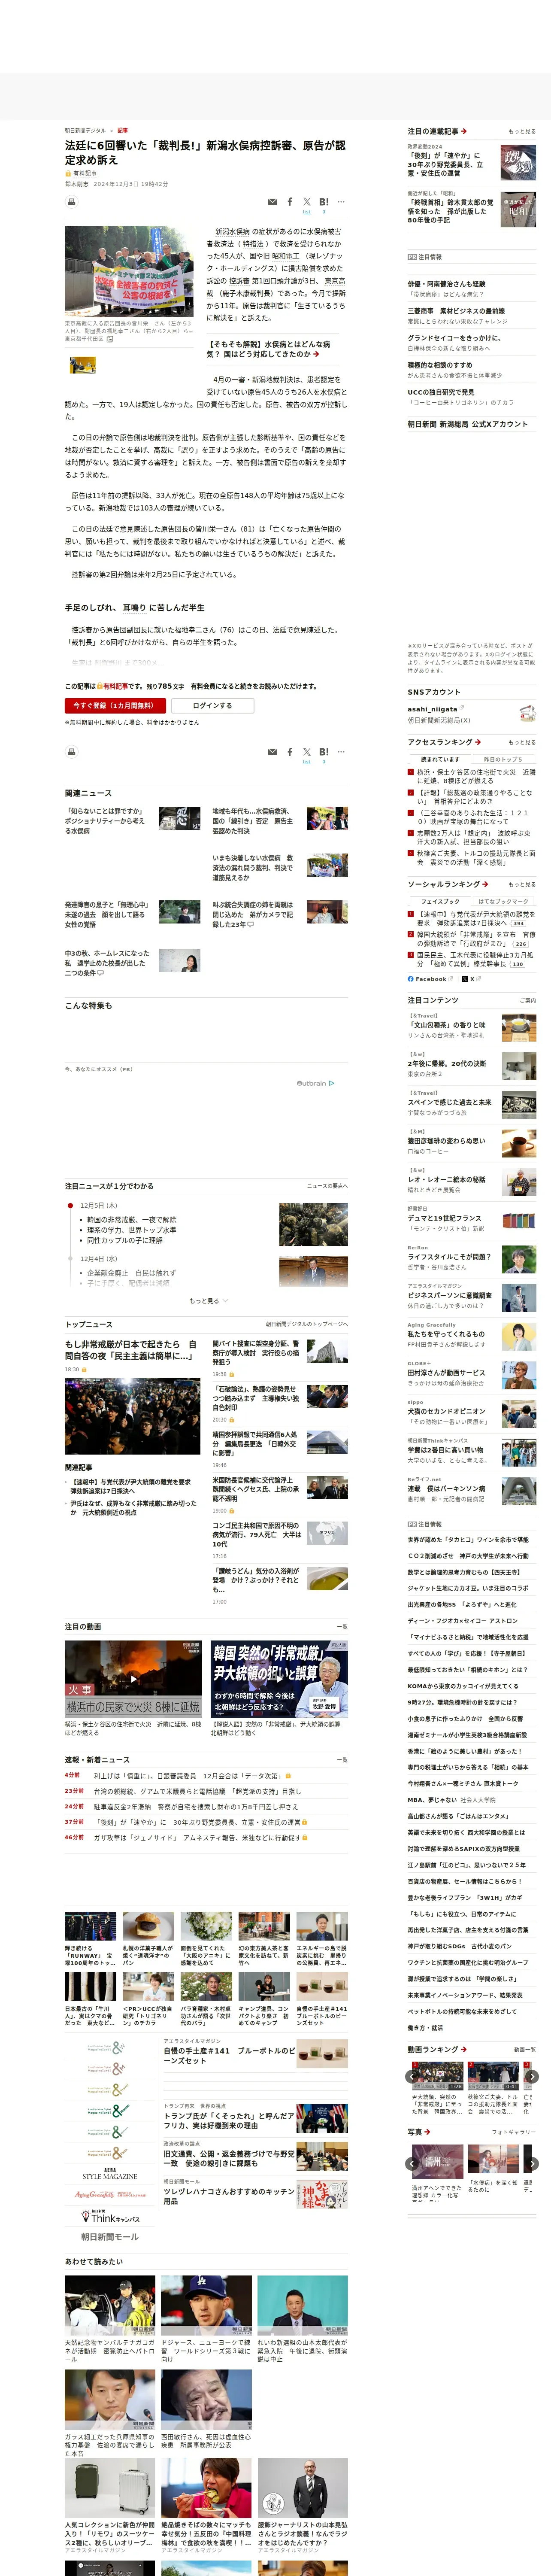Open 三菱商事 素材ビジネスの最前線 link
Screen dimensions: 551x2576
(456, 311)
